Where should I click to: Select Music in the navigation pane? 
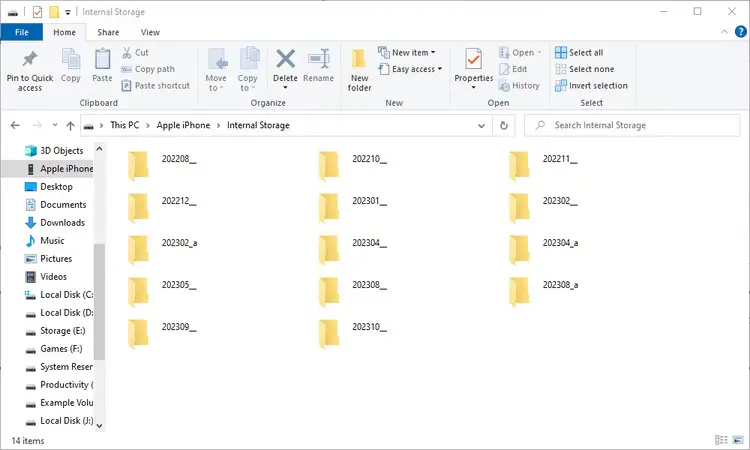(x=44, y=241)
